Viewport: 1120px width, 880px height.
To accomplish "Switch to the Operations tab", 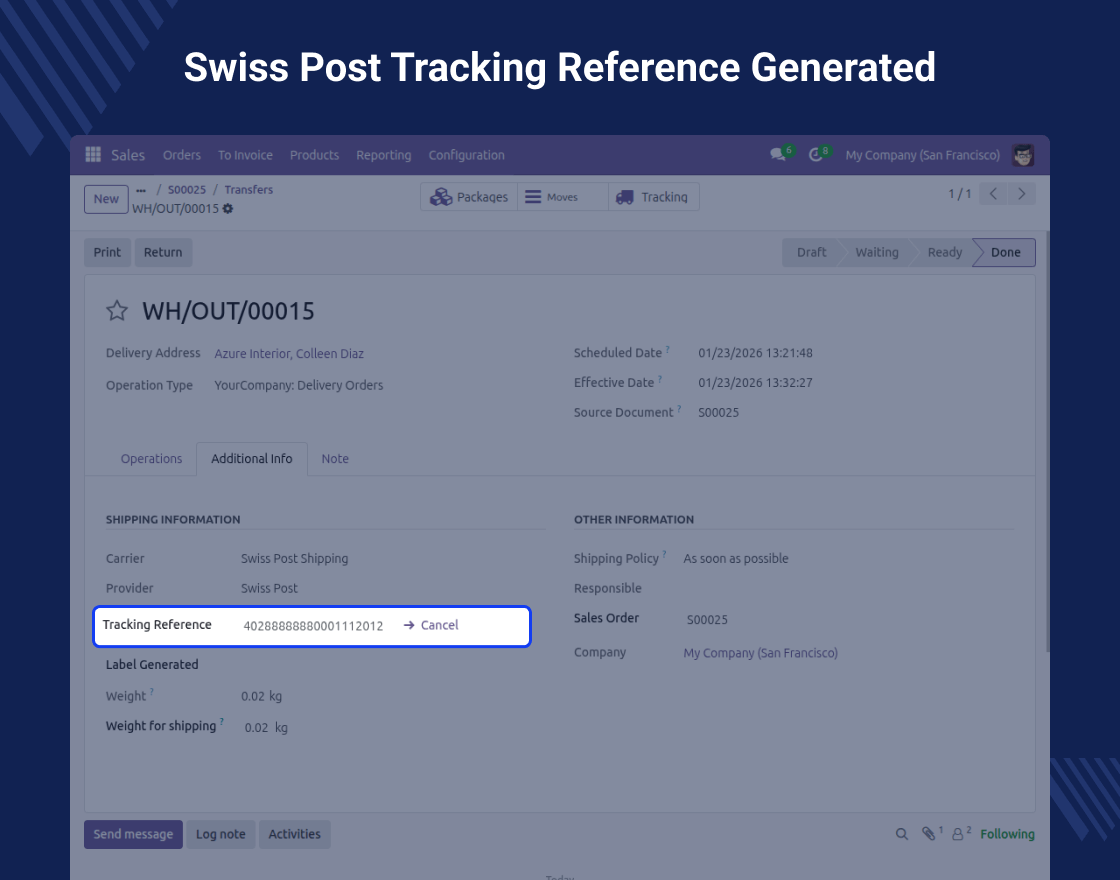I will click(151, 459).
